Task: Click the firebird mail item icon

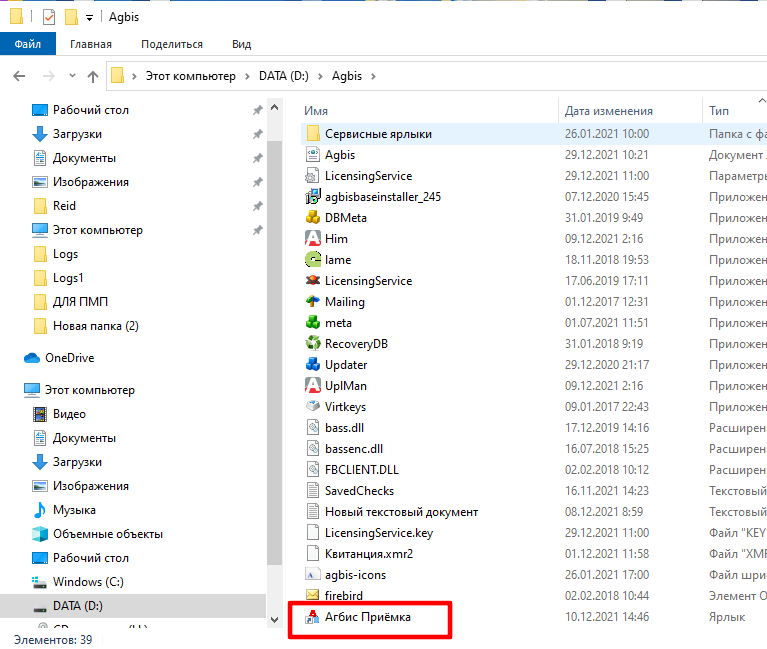Action: point(313,595)
